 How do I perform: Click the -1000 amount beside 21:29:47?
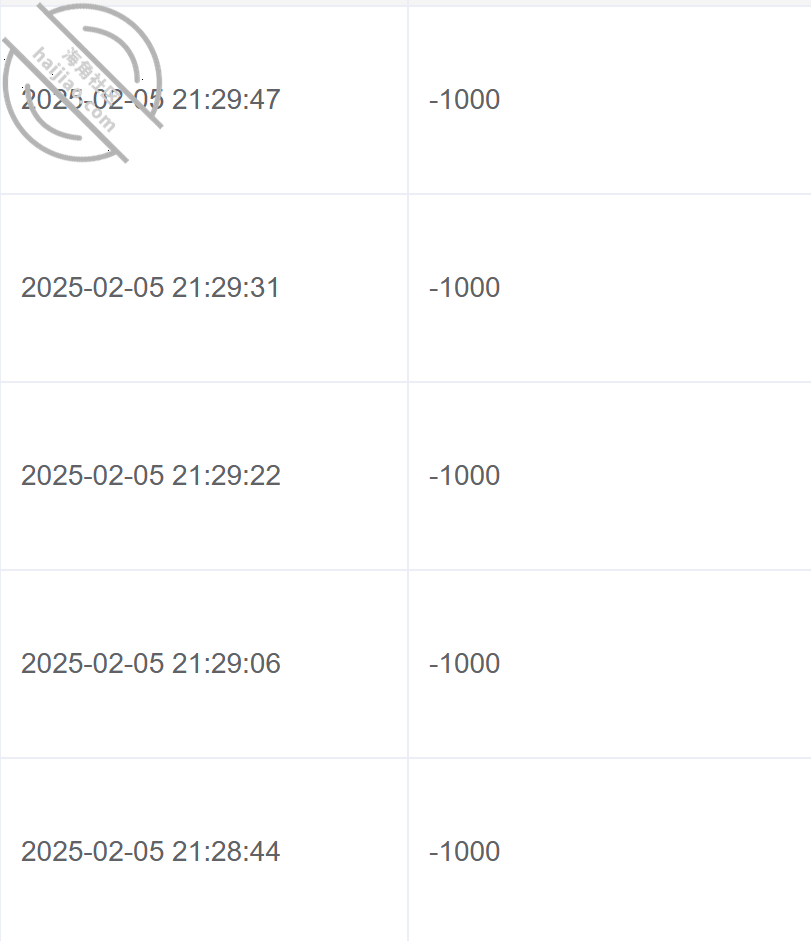(465, 100)
